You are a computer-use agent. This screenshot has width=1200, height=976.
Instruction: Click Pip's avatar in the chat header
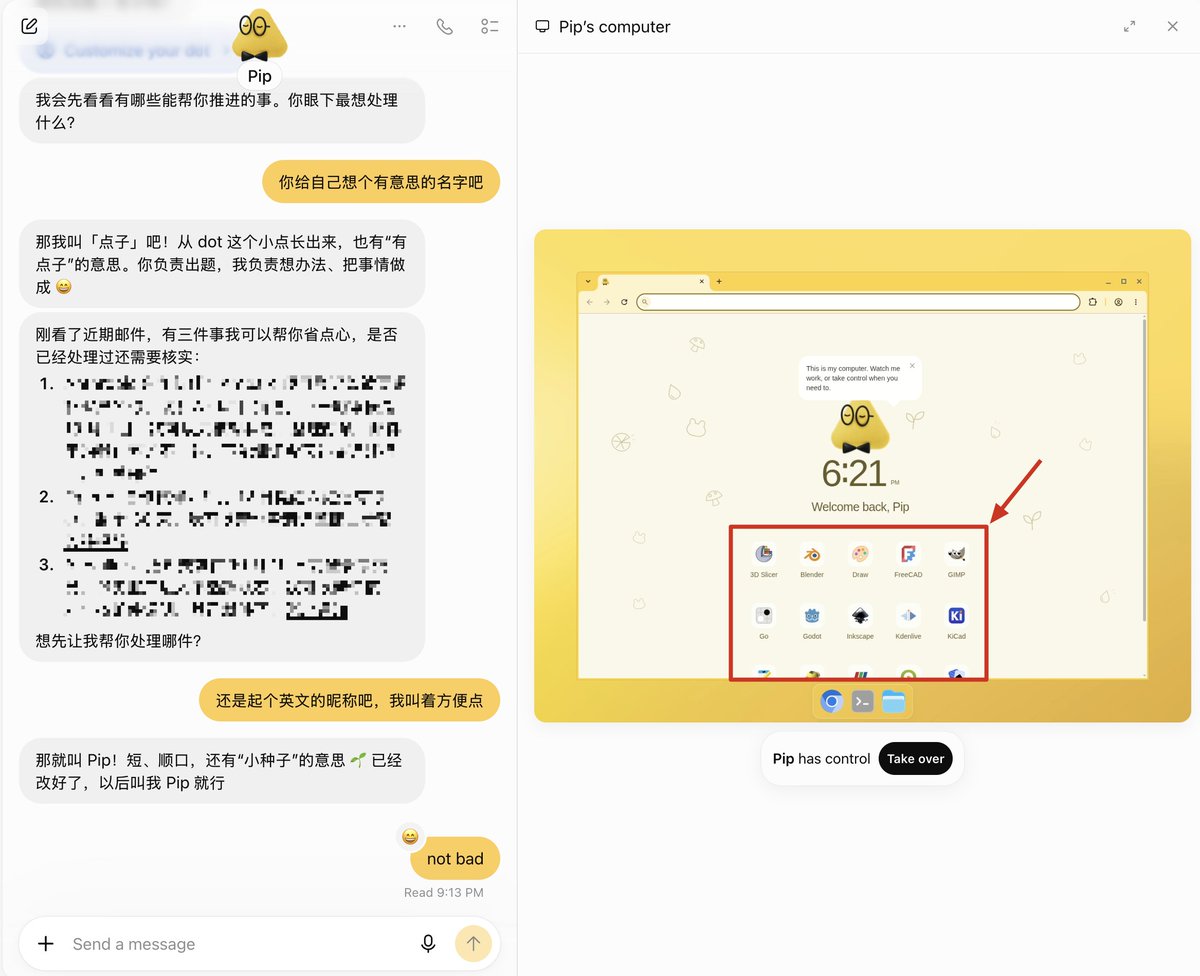(260, 35)
